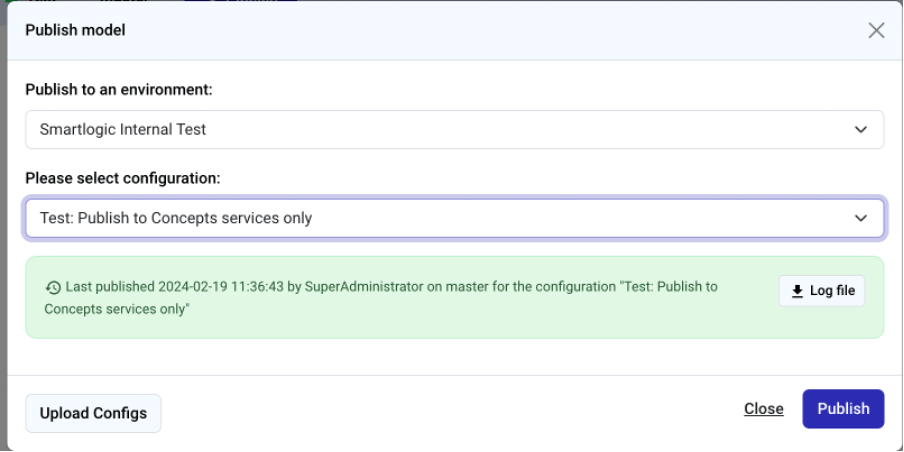Click the download arrow icon on Log file

click(x=797, y=291)
